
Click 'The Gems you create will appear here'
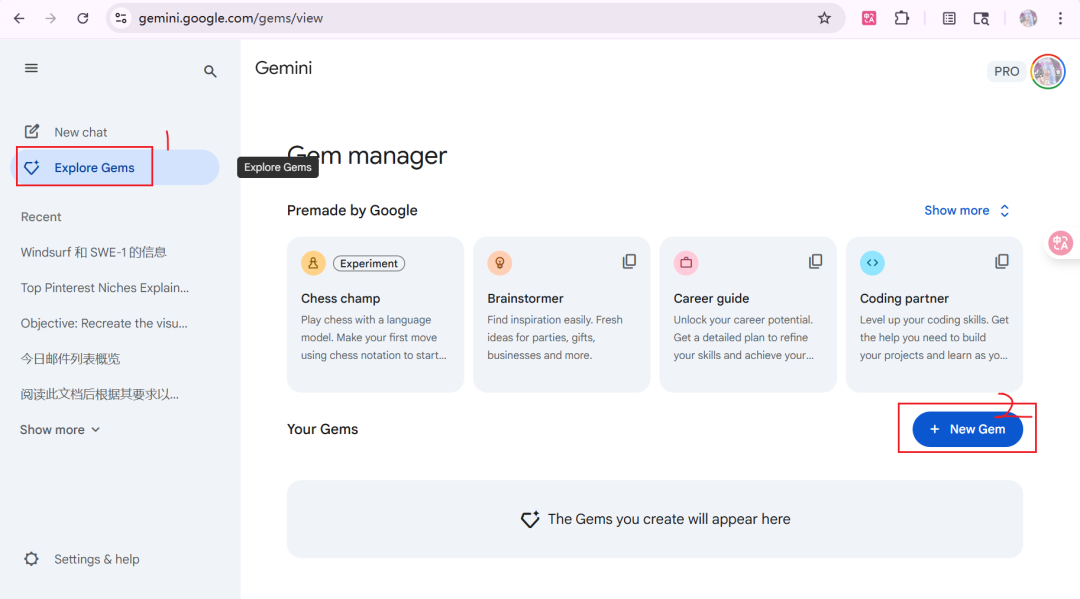point(669,519)
